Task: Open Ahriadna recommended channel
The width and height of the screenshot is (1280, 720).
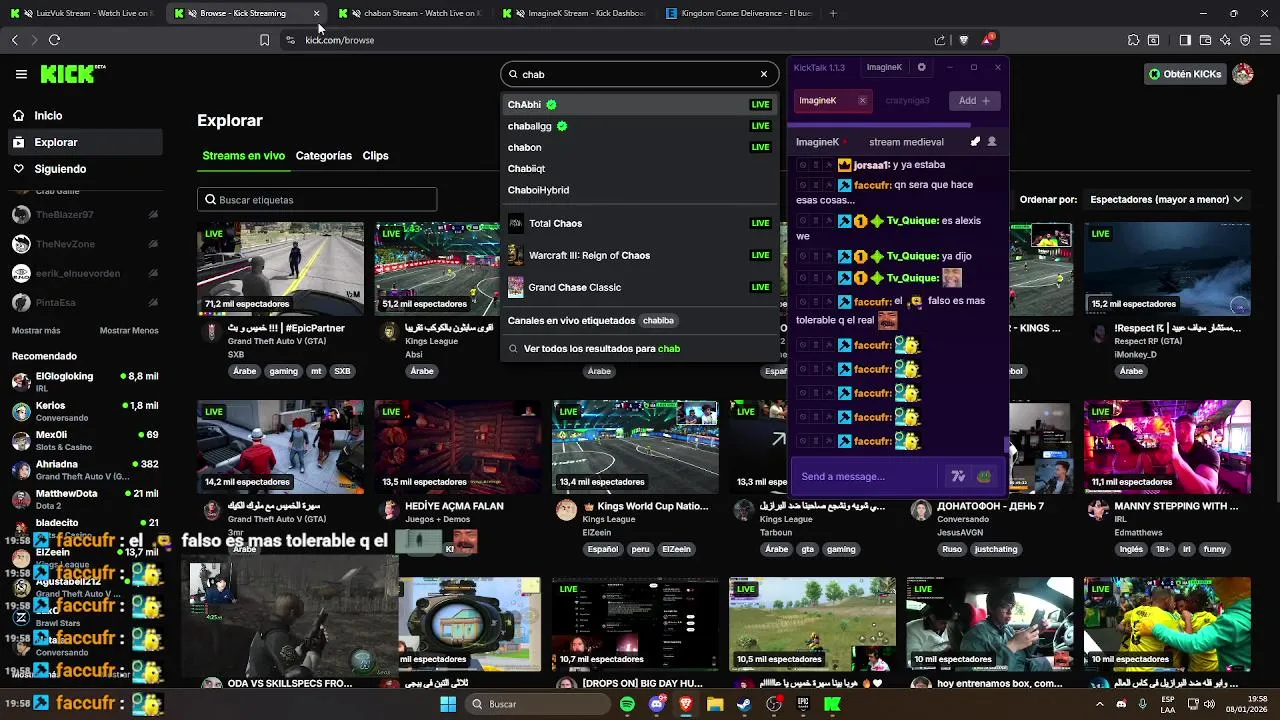Action: (x=84, y=469)
